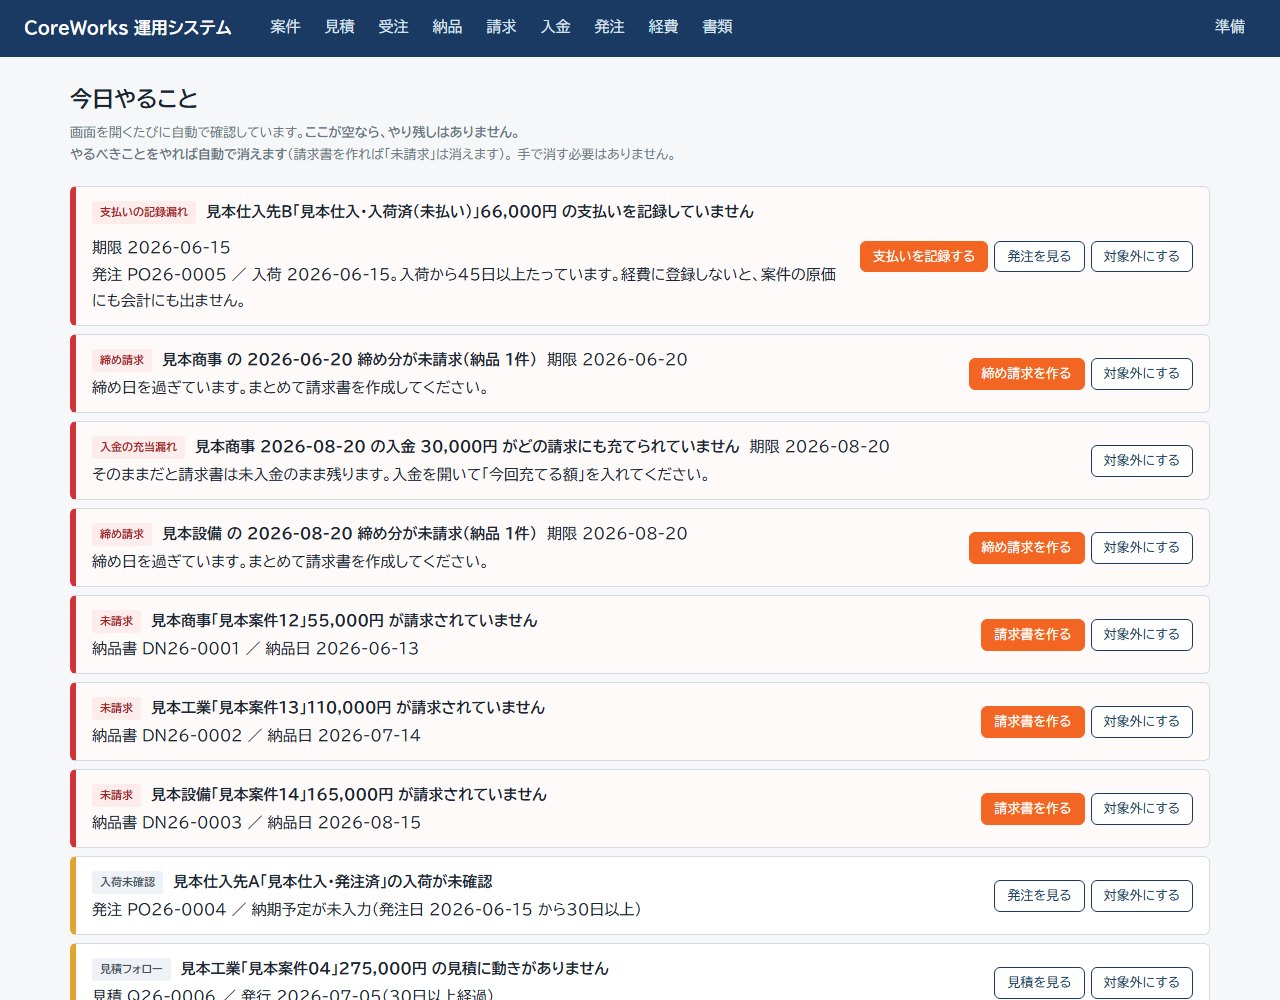Exclude the 見本仕入先A 入荷未確認 item
Screen dimensions: 1280x1000
(x=1142, y=896)
